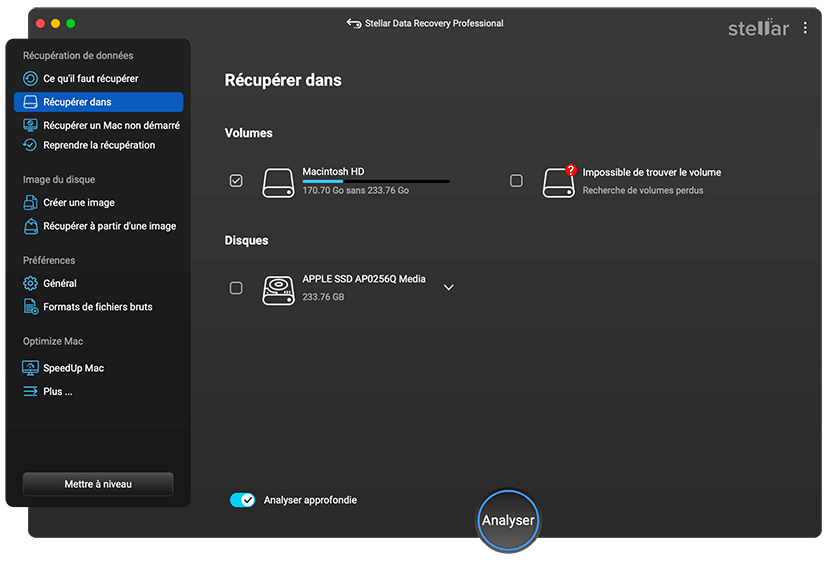Click the yellow minimize window button
The image size is (831, 565).
tap(55, 23)
